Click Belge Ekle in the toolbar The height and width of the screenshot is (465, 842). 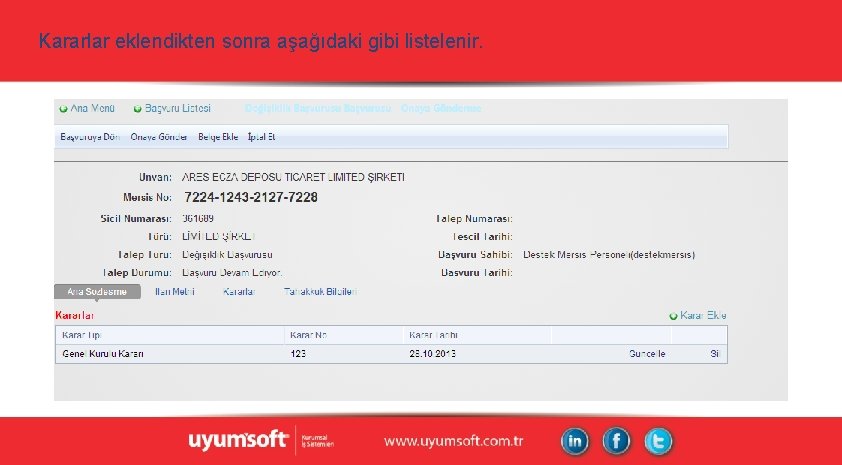pos(218,137)
